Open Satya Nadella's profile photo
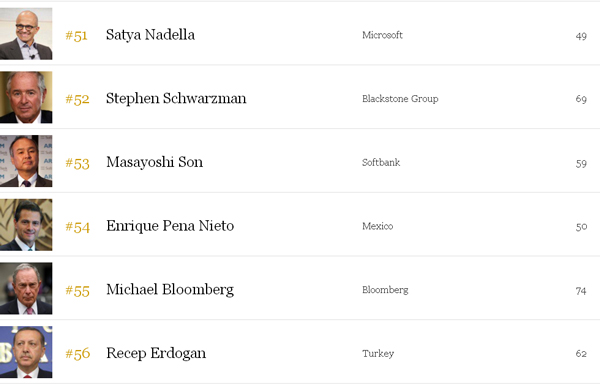Image resolution: width=600 pixels, height=384 pixels. click(x=26, y=34)
